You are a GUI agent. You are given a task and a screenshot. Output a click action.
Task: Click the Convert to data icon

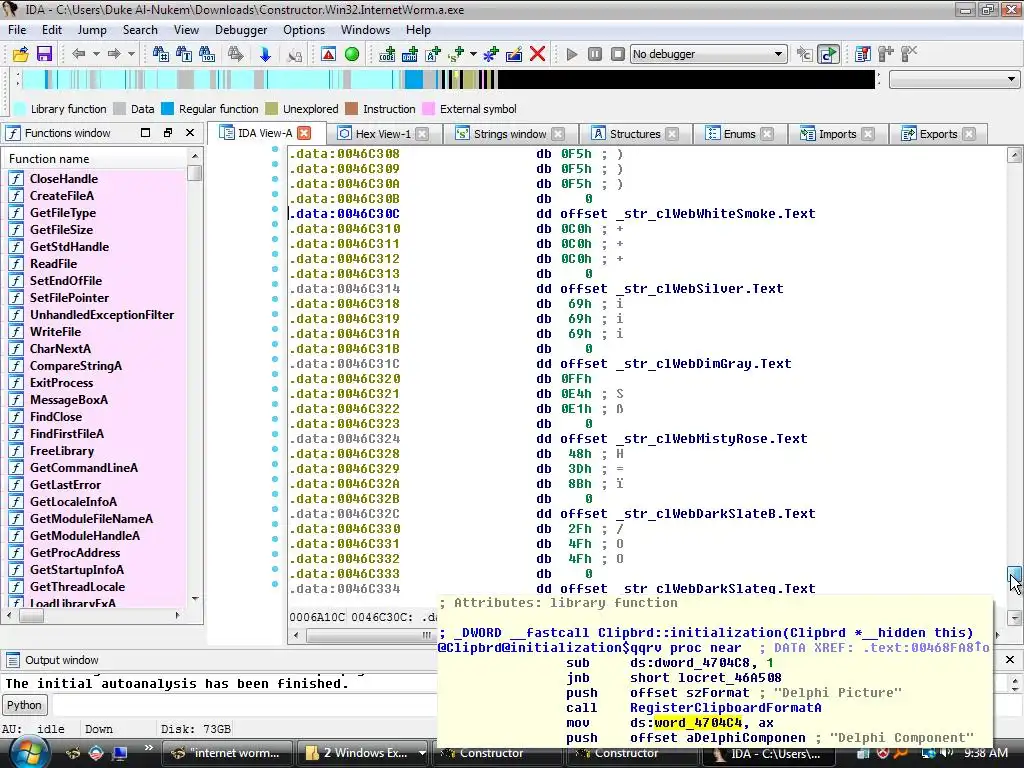click(x=410, y=54)
